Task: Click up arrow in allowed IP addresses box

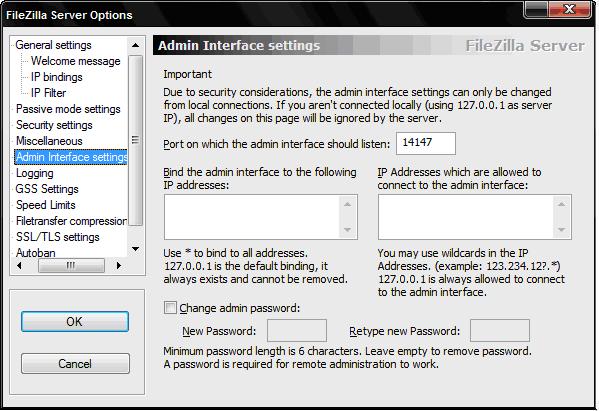Action: coord(561,205)
